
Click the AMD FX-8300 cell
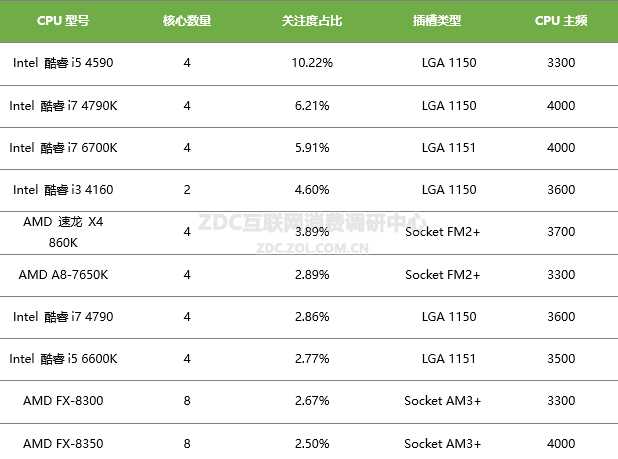coord(63,401)
